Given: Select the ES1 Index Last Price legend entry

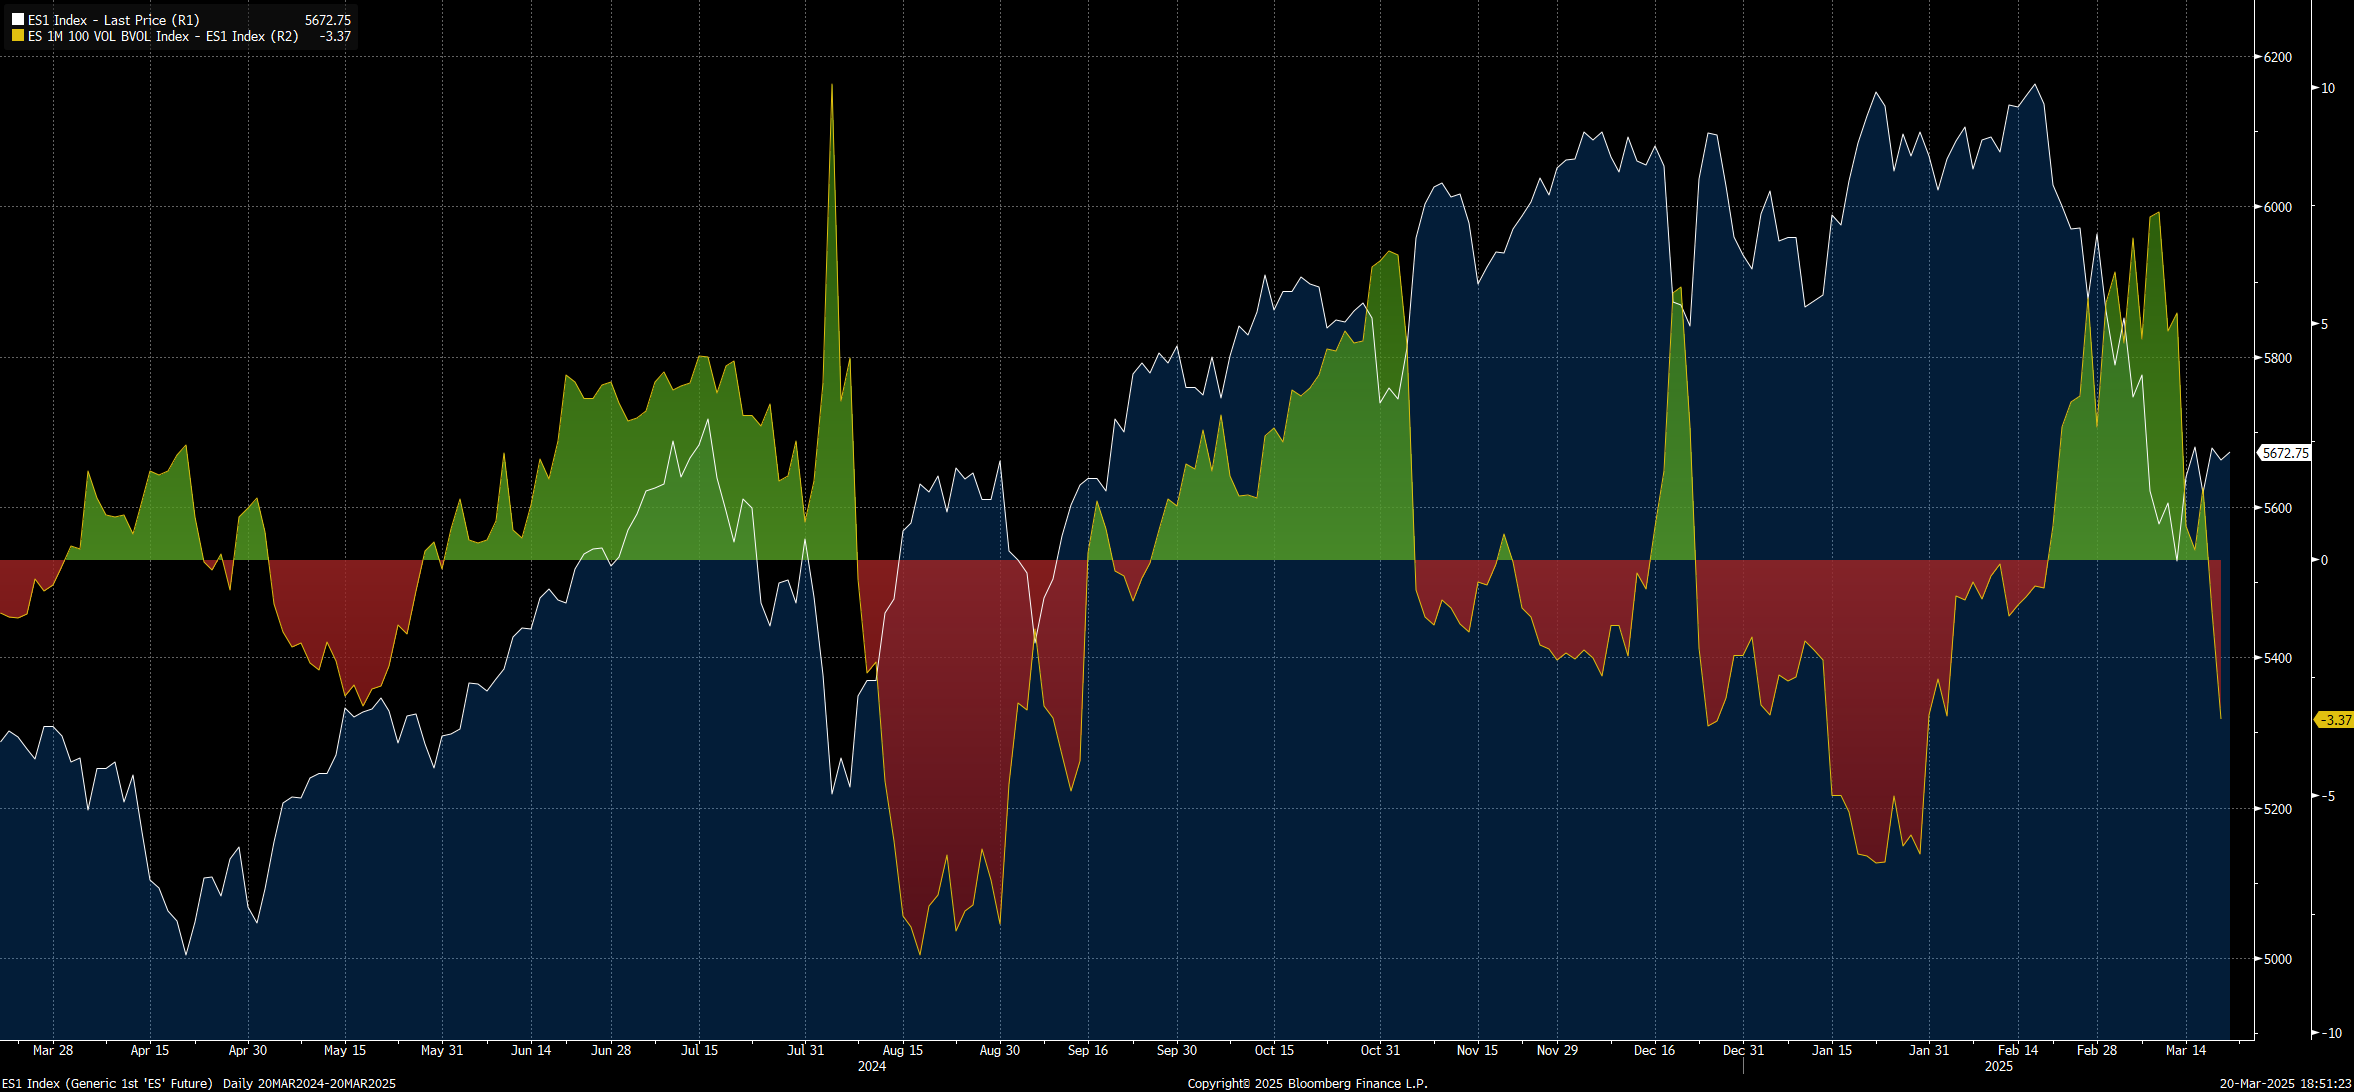Looking at the screenshot, I should 113,20.
